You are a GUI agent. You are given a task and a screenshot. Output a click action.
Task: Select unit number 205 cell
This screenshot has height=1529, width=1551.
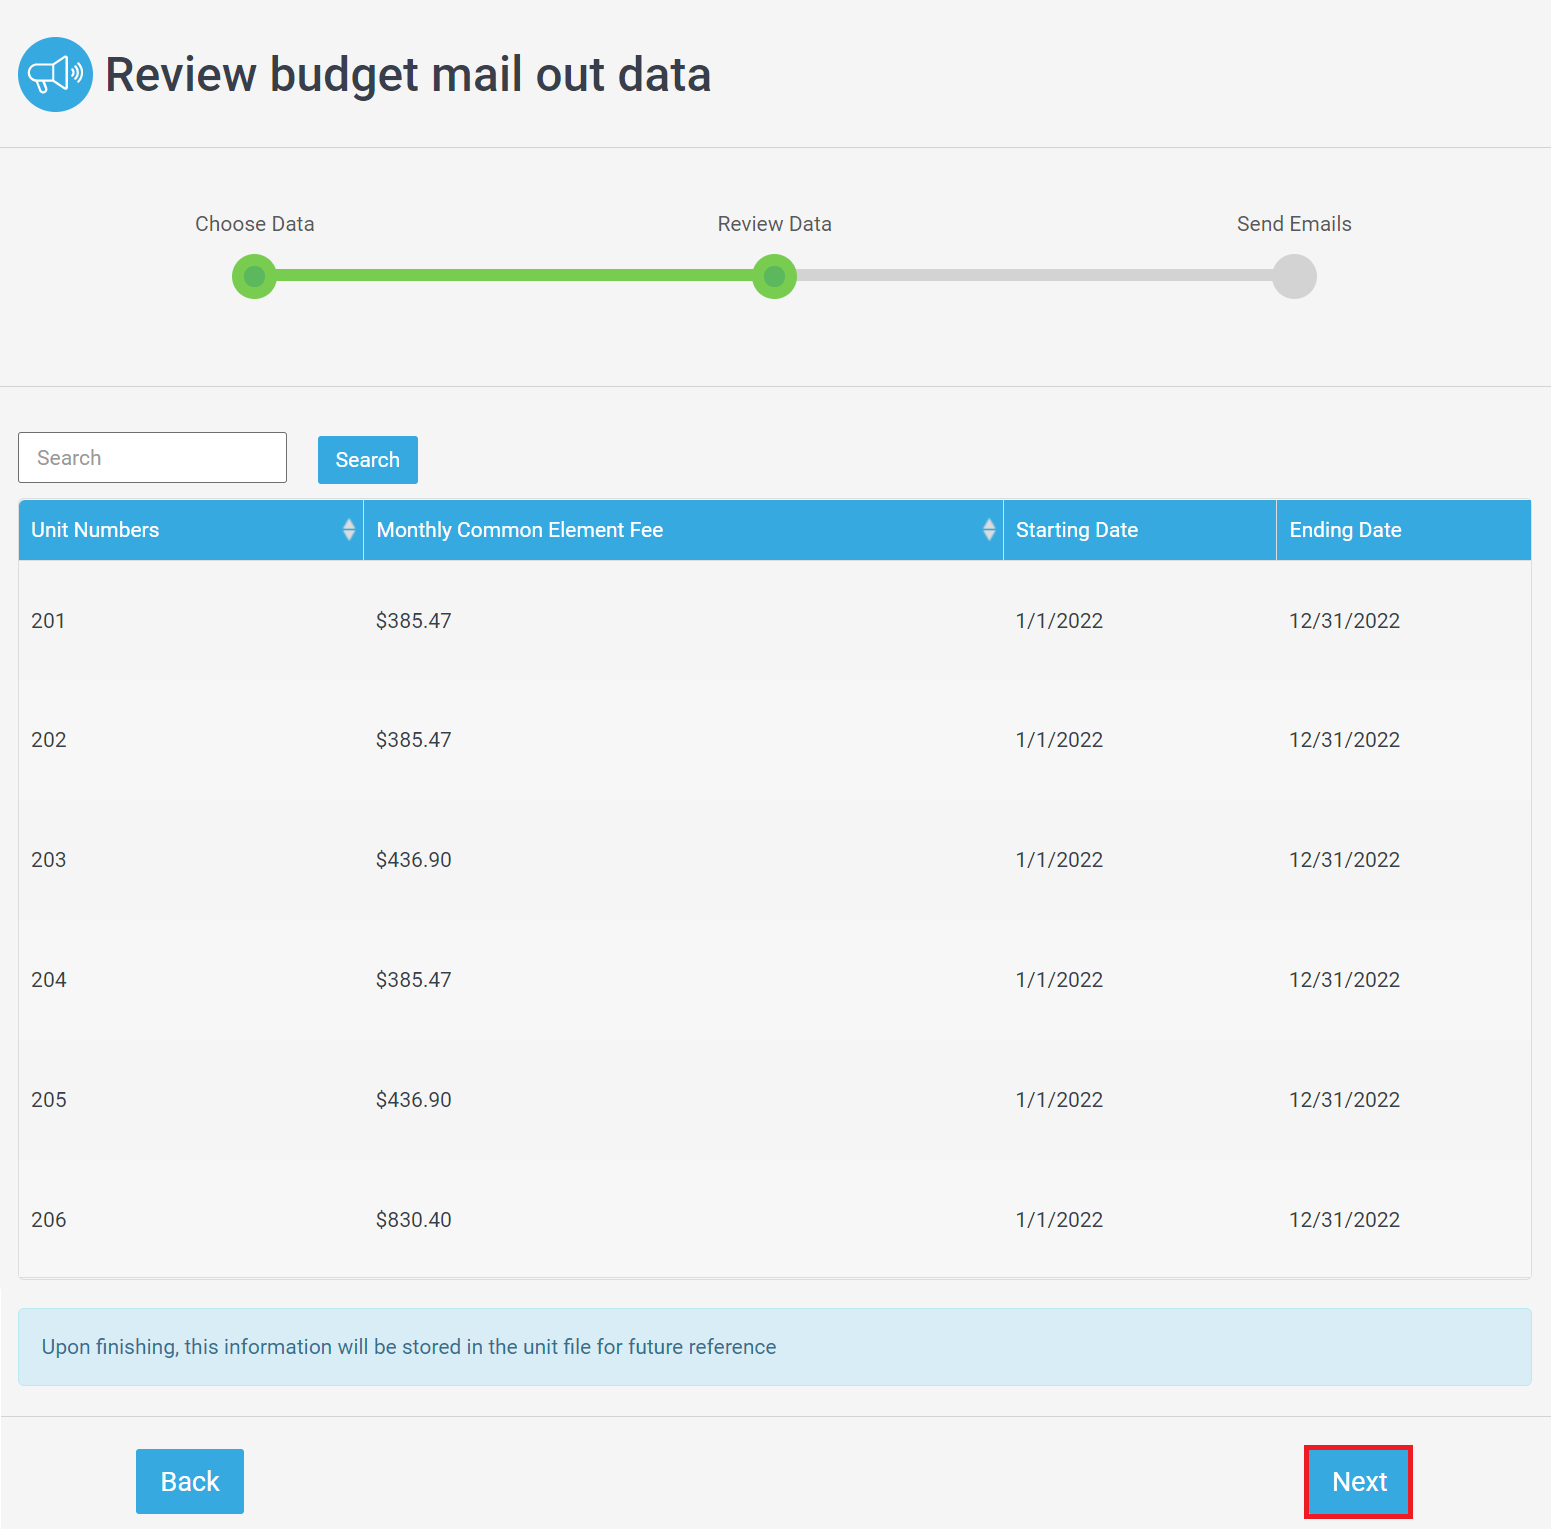[x=49, y=1100]
